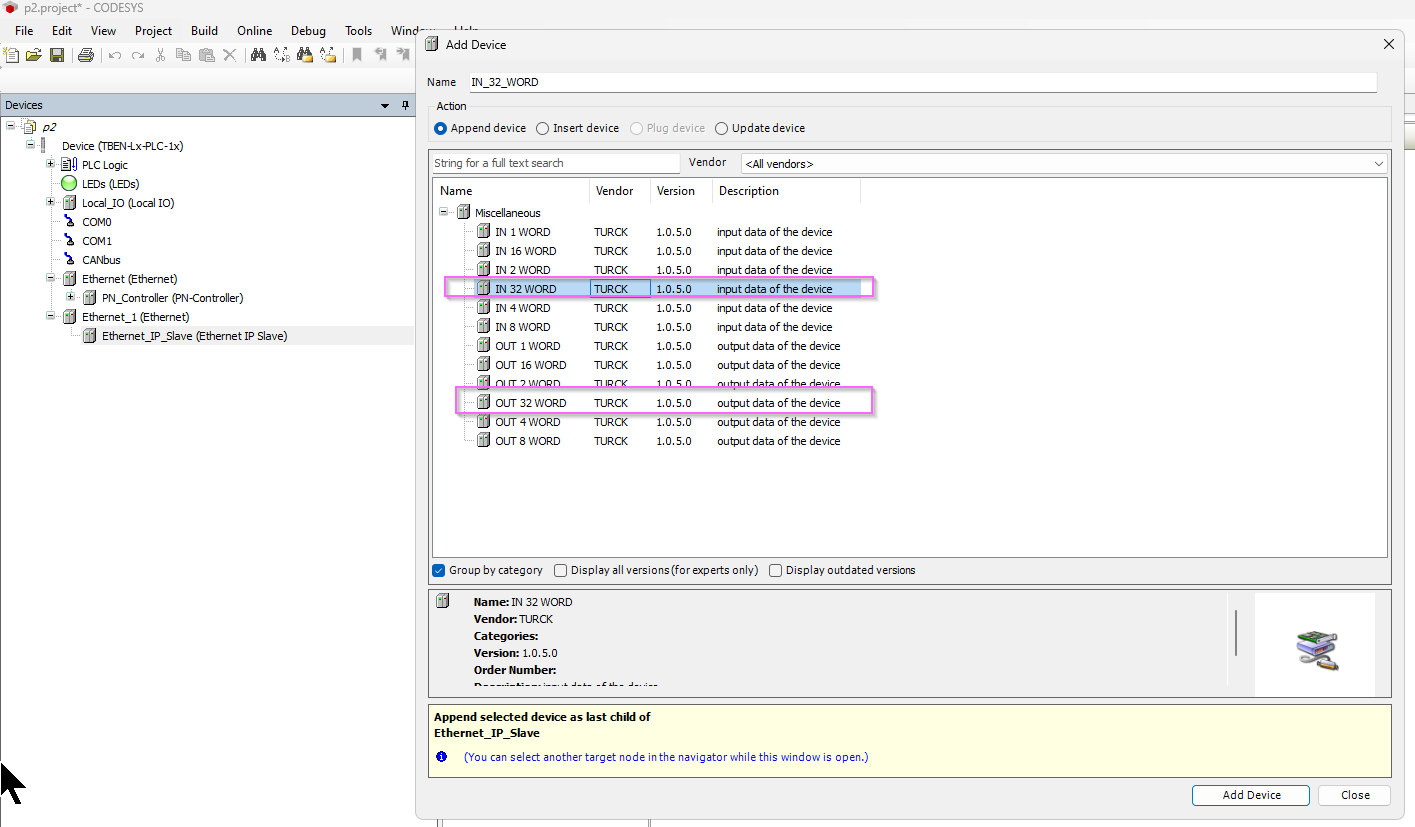Click the Cut scissors icon
Screen dimensions: 1415x827
pos(160,55)
